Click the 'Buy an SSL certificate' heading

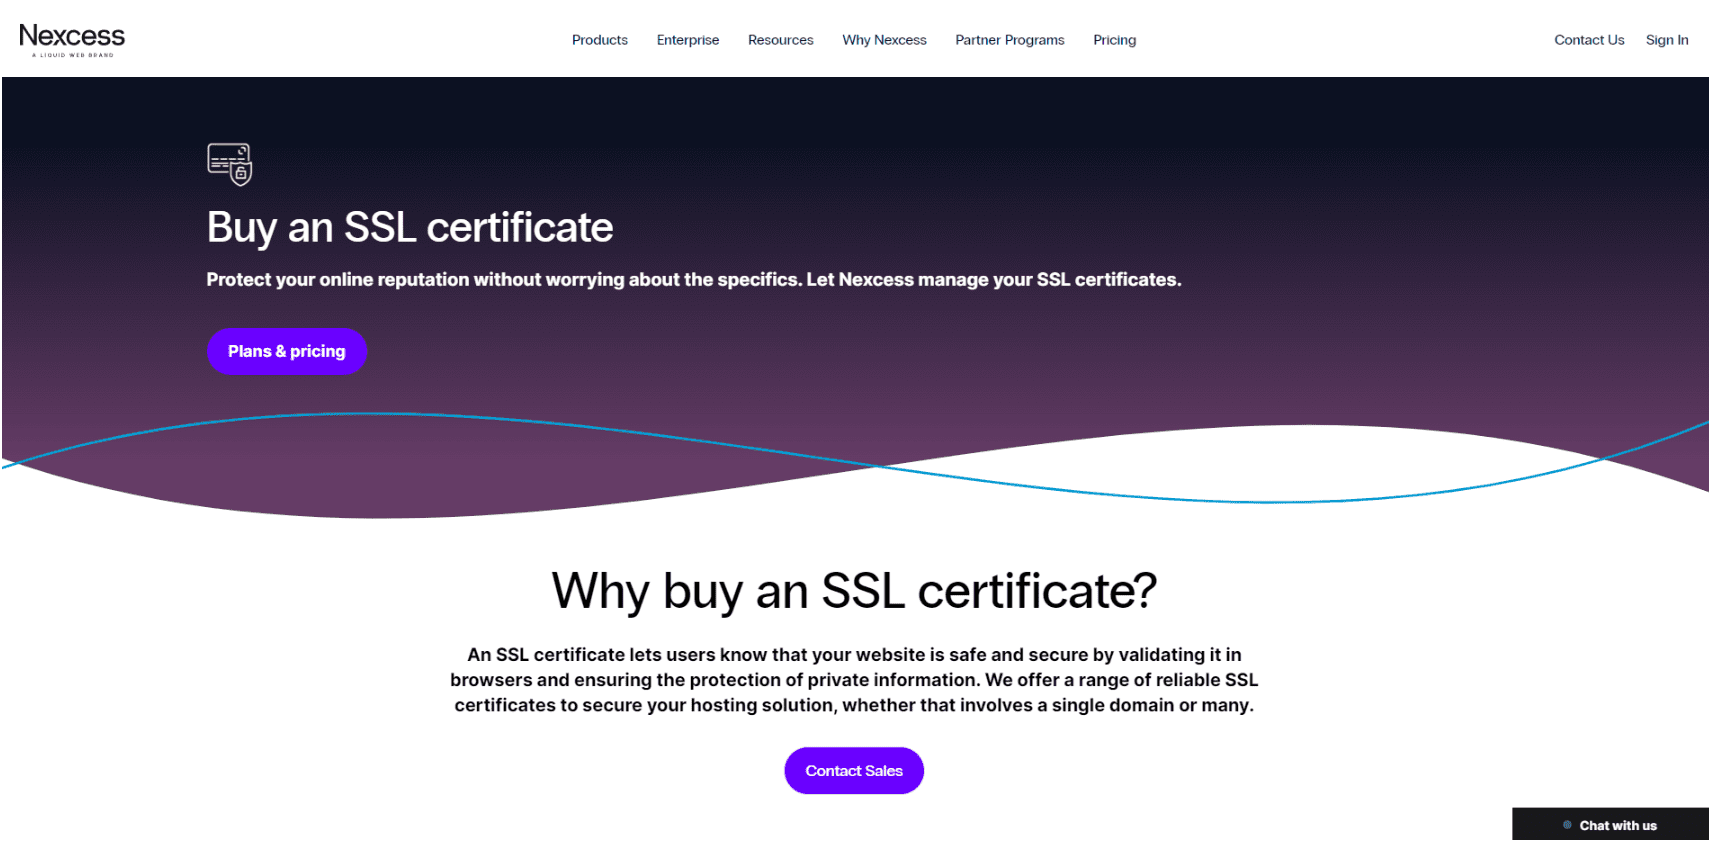(x=410, y=228)
